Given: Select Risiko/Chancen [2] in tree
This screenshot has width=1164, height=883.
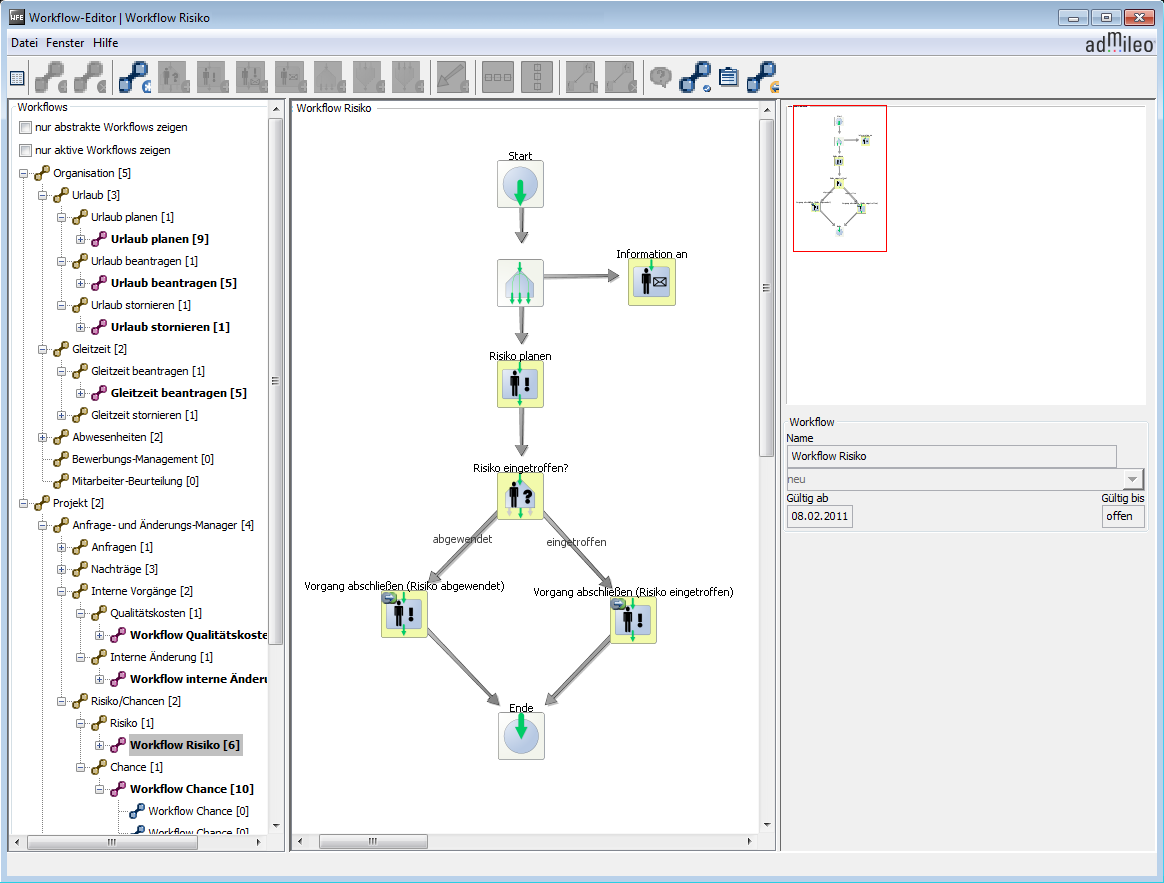Looking at the screenshot, I should (x=136, y=701).
